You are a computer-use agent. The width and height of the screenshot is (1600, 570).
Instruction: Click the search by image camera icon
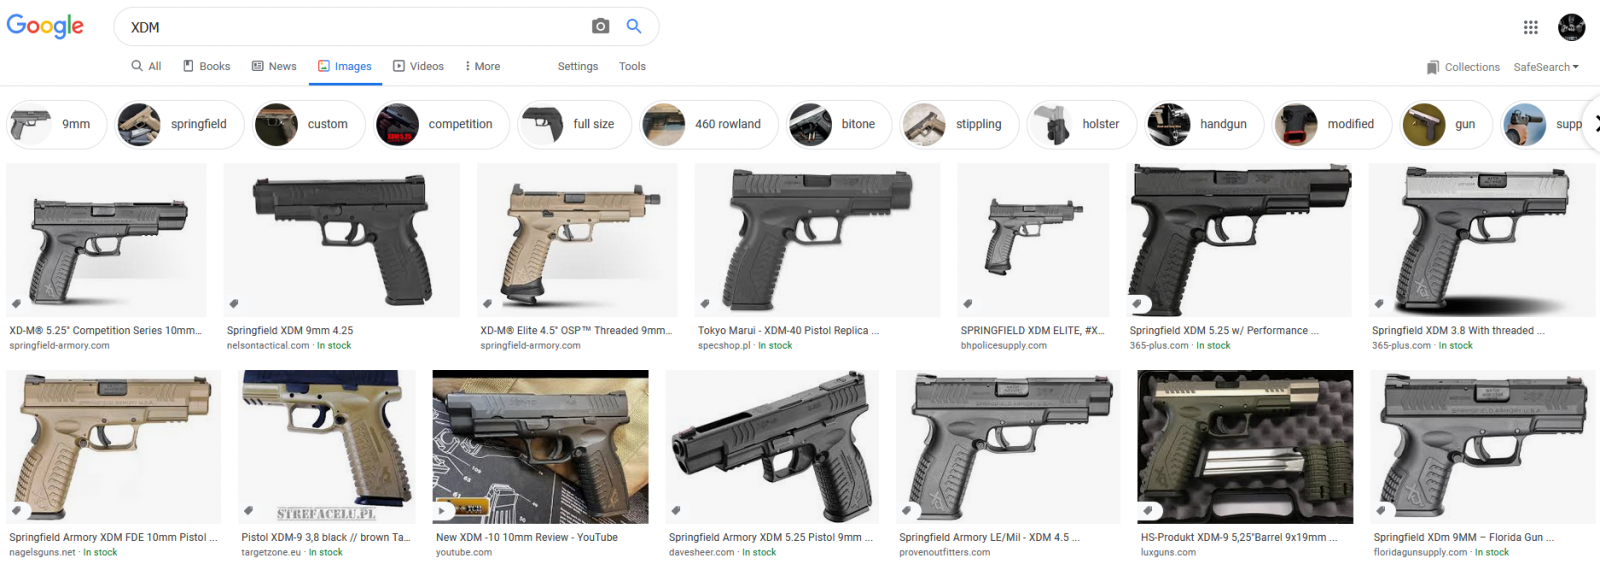600,26
